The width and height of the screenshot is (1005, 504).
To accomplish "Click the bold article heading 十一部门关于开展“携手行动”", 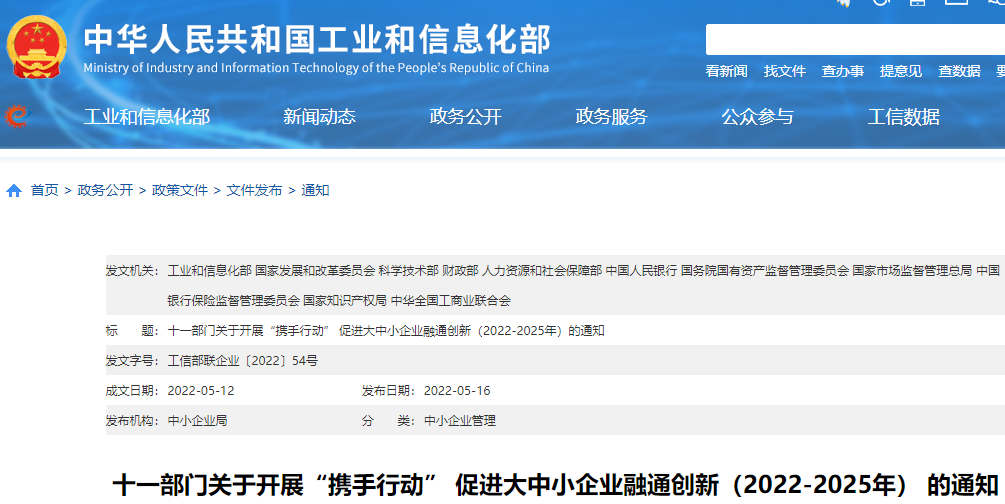I will (x=555, y=485).
